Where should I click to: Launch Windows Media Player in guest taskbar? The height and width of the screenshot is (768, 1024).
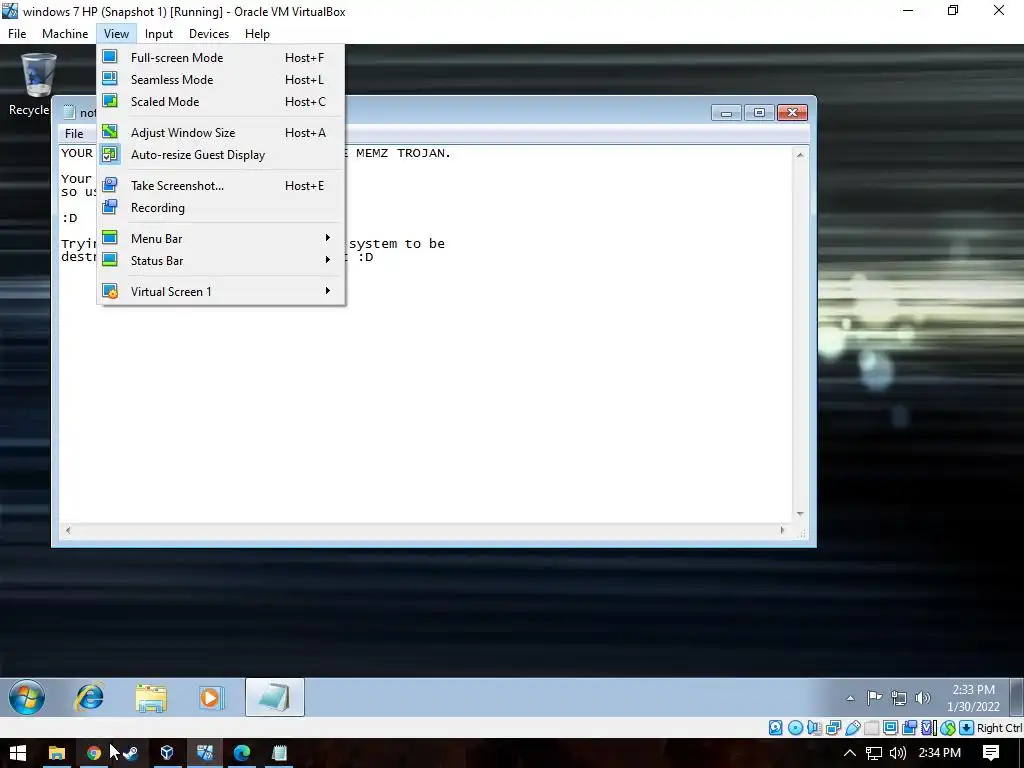212,697
